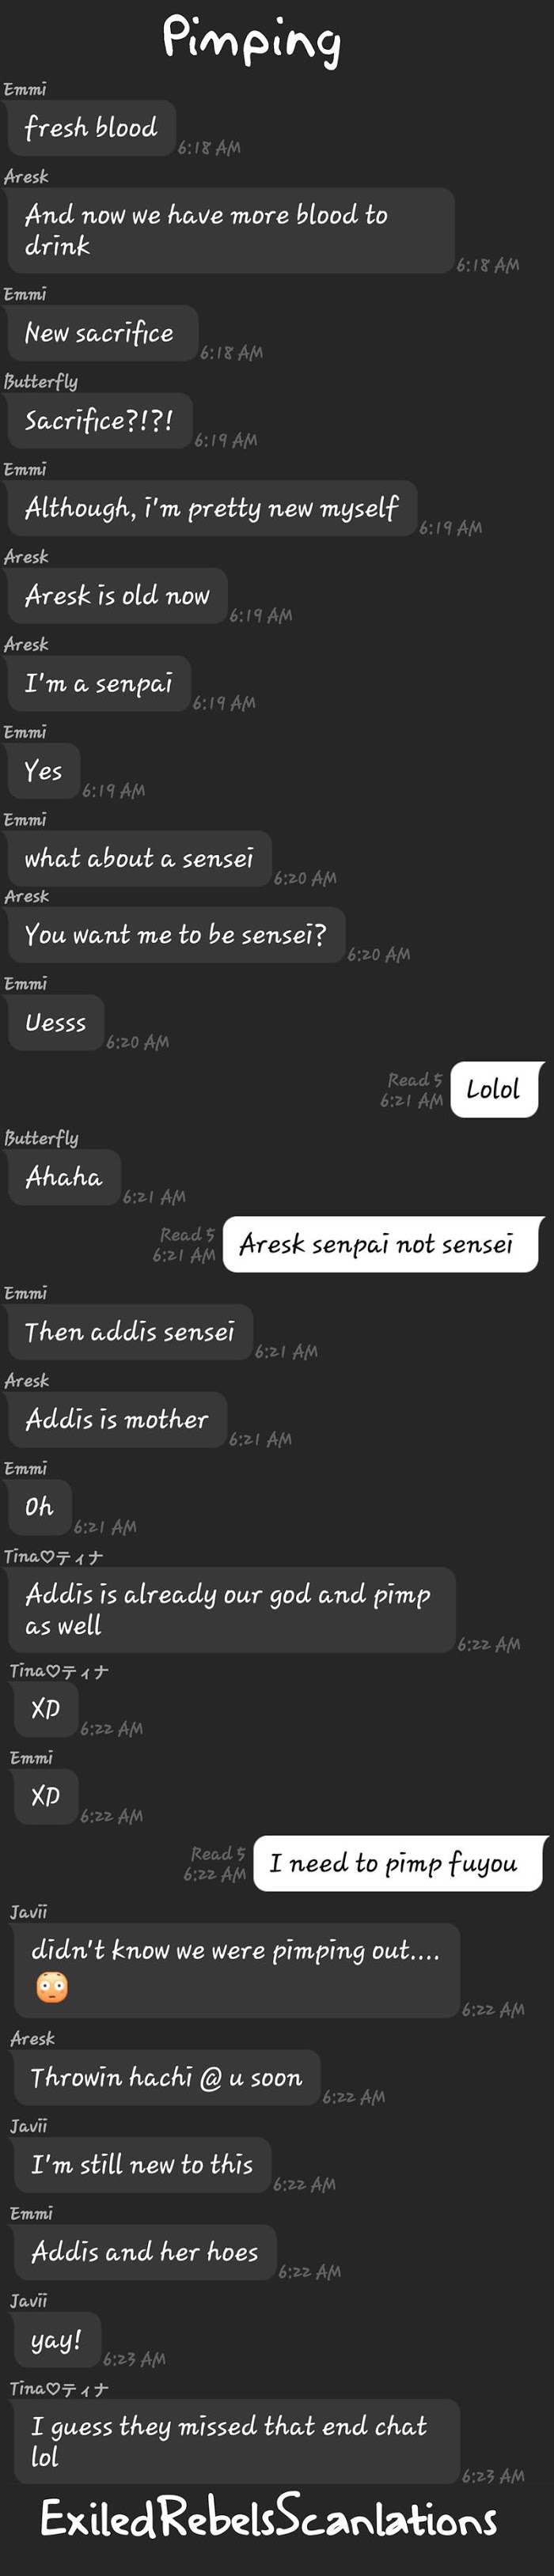This screenshot has width=554, height=2576.
Task: Tap the 'Addis and her hoes' bubble
Action: point(145,2251)
